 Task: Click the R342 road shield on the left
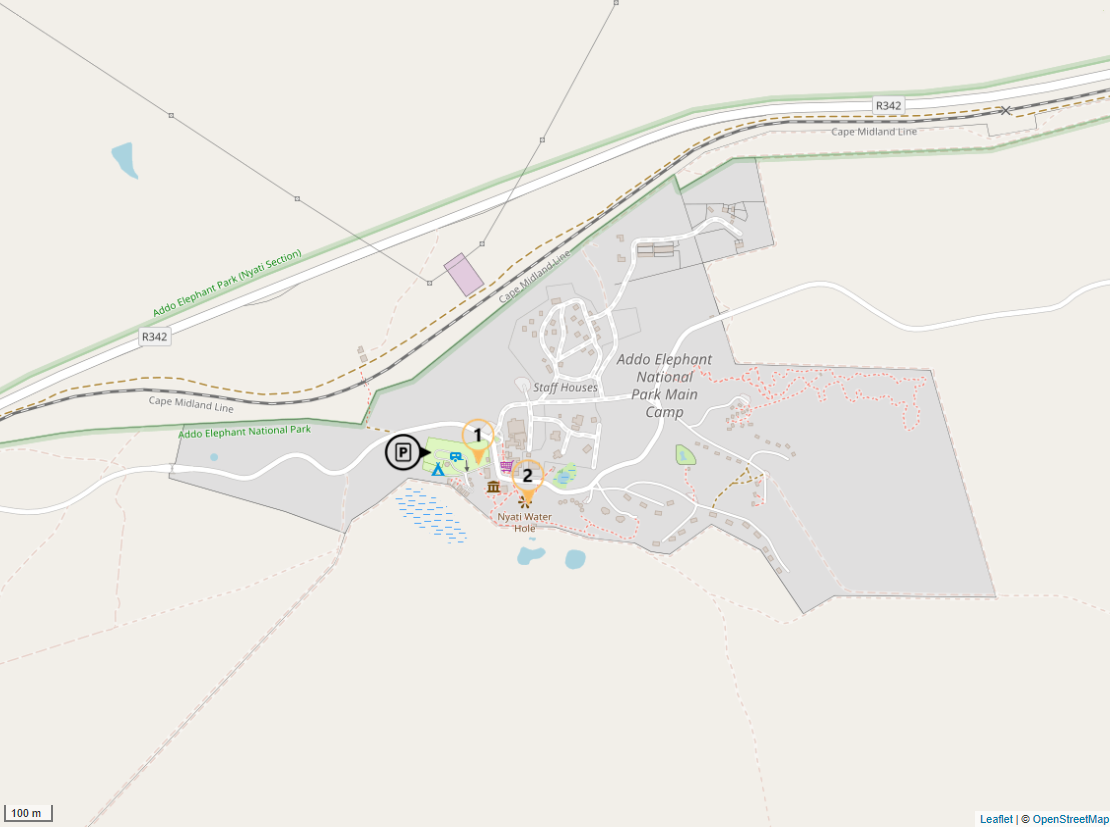click(154, 336)
